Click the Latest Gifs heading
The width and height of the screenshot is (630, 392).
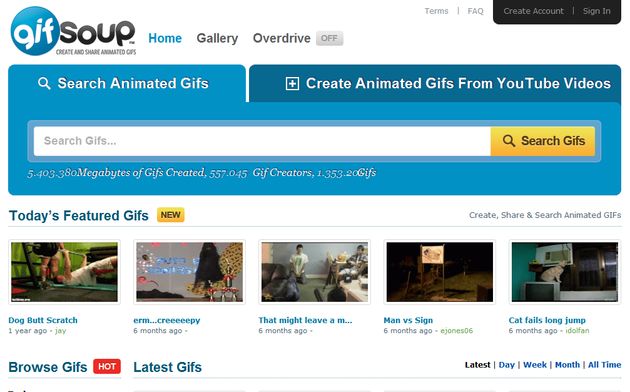(168, 367)
